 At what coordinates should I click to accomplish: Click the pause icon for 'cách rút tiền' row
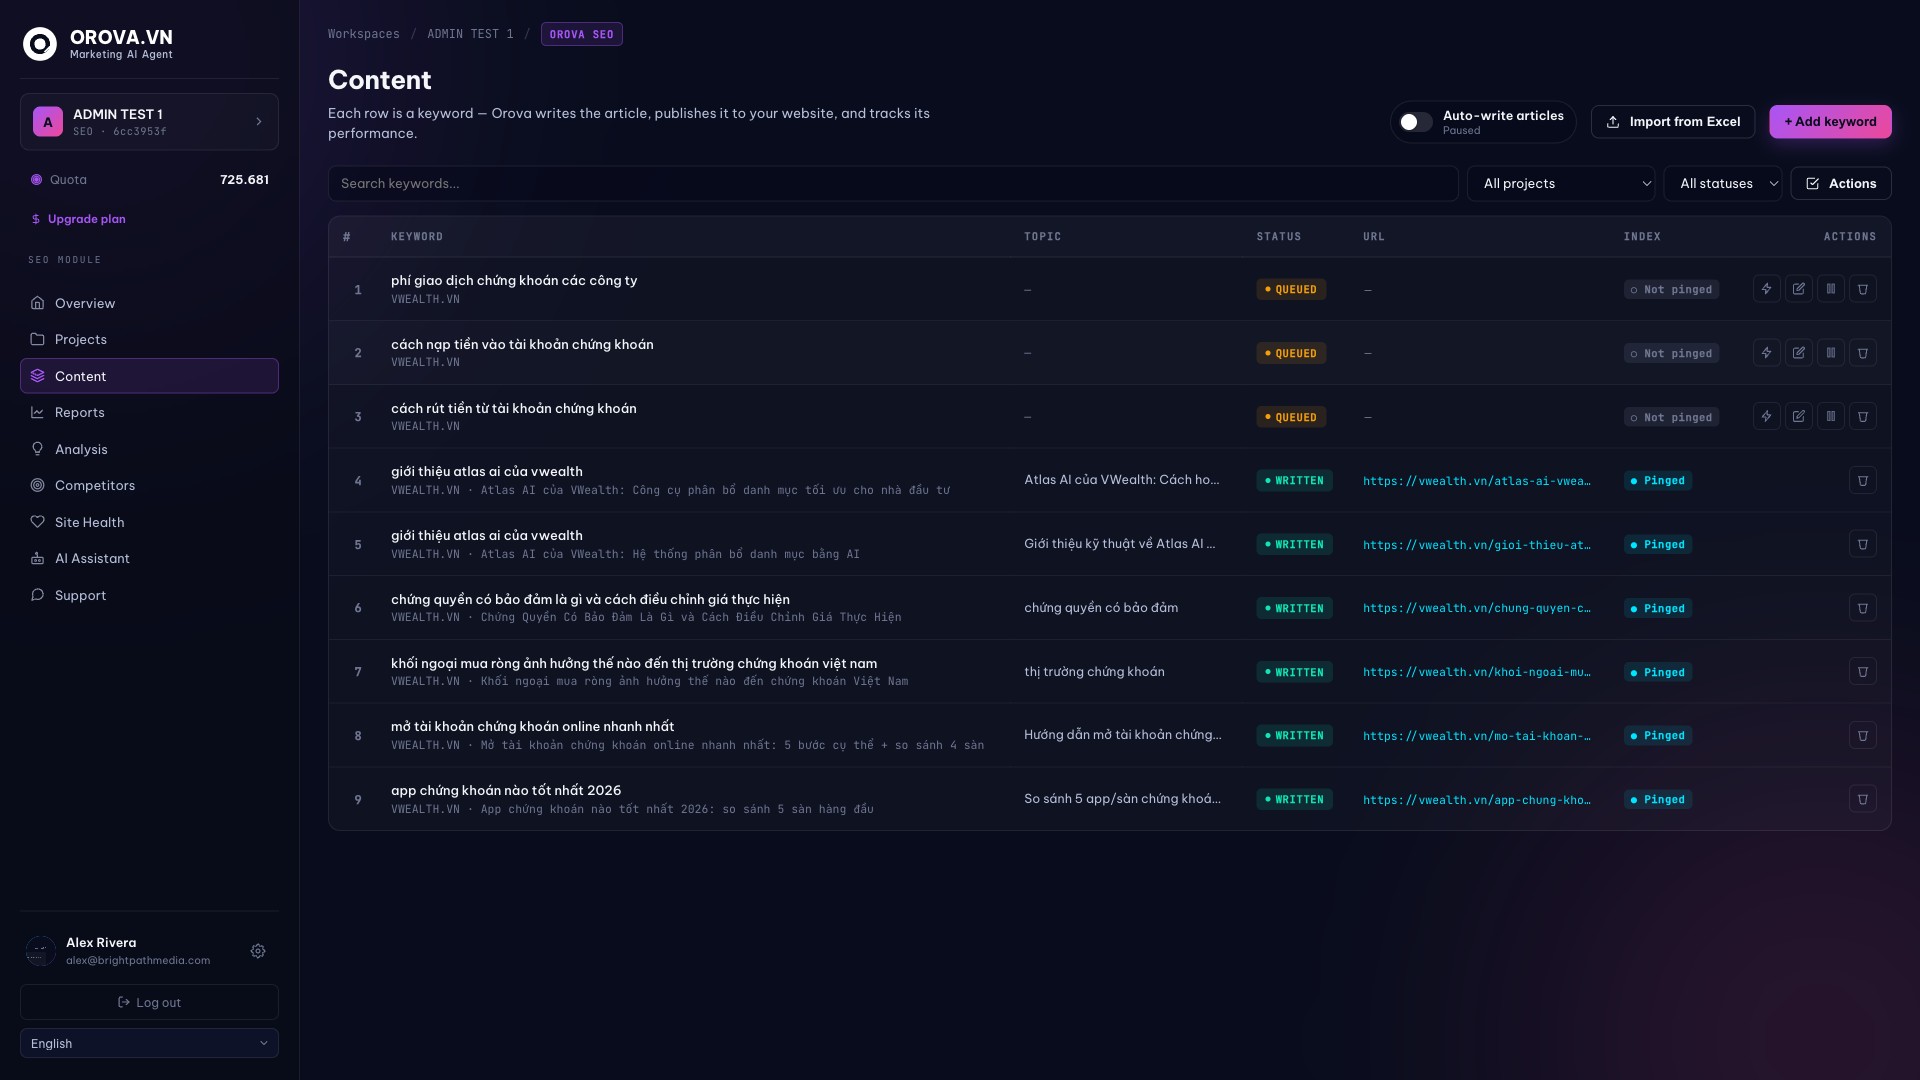(1831, 417)
